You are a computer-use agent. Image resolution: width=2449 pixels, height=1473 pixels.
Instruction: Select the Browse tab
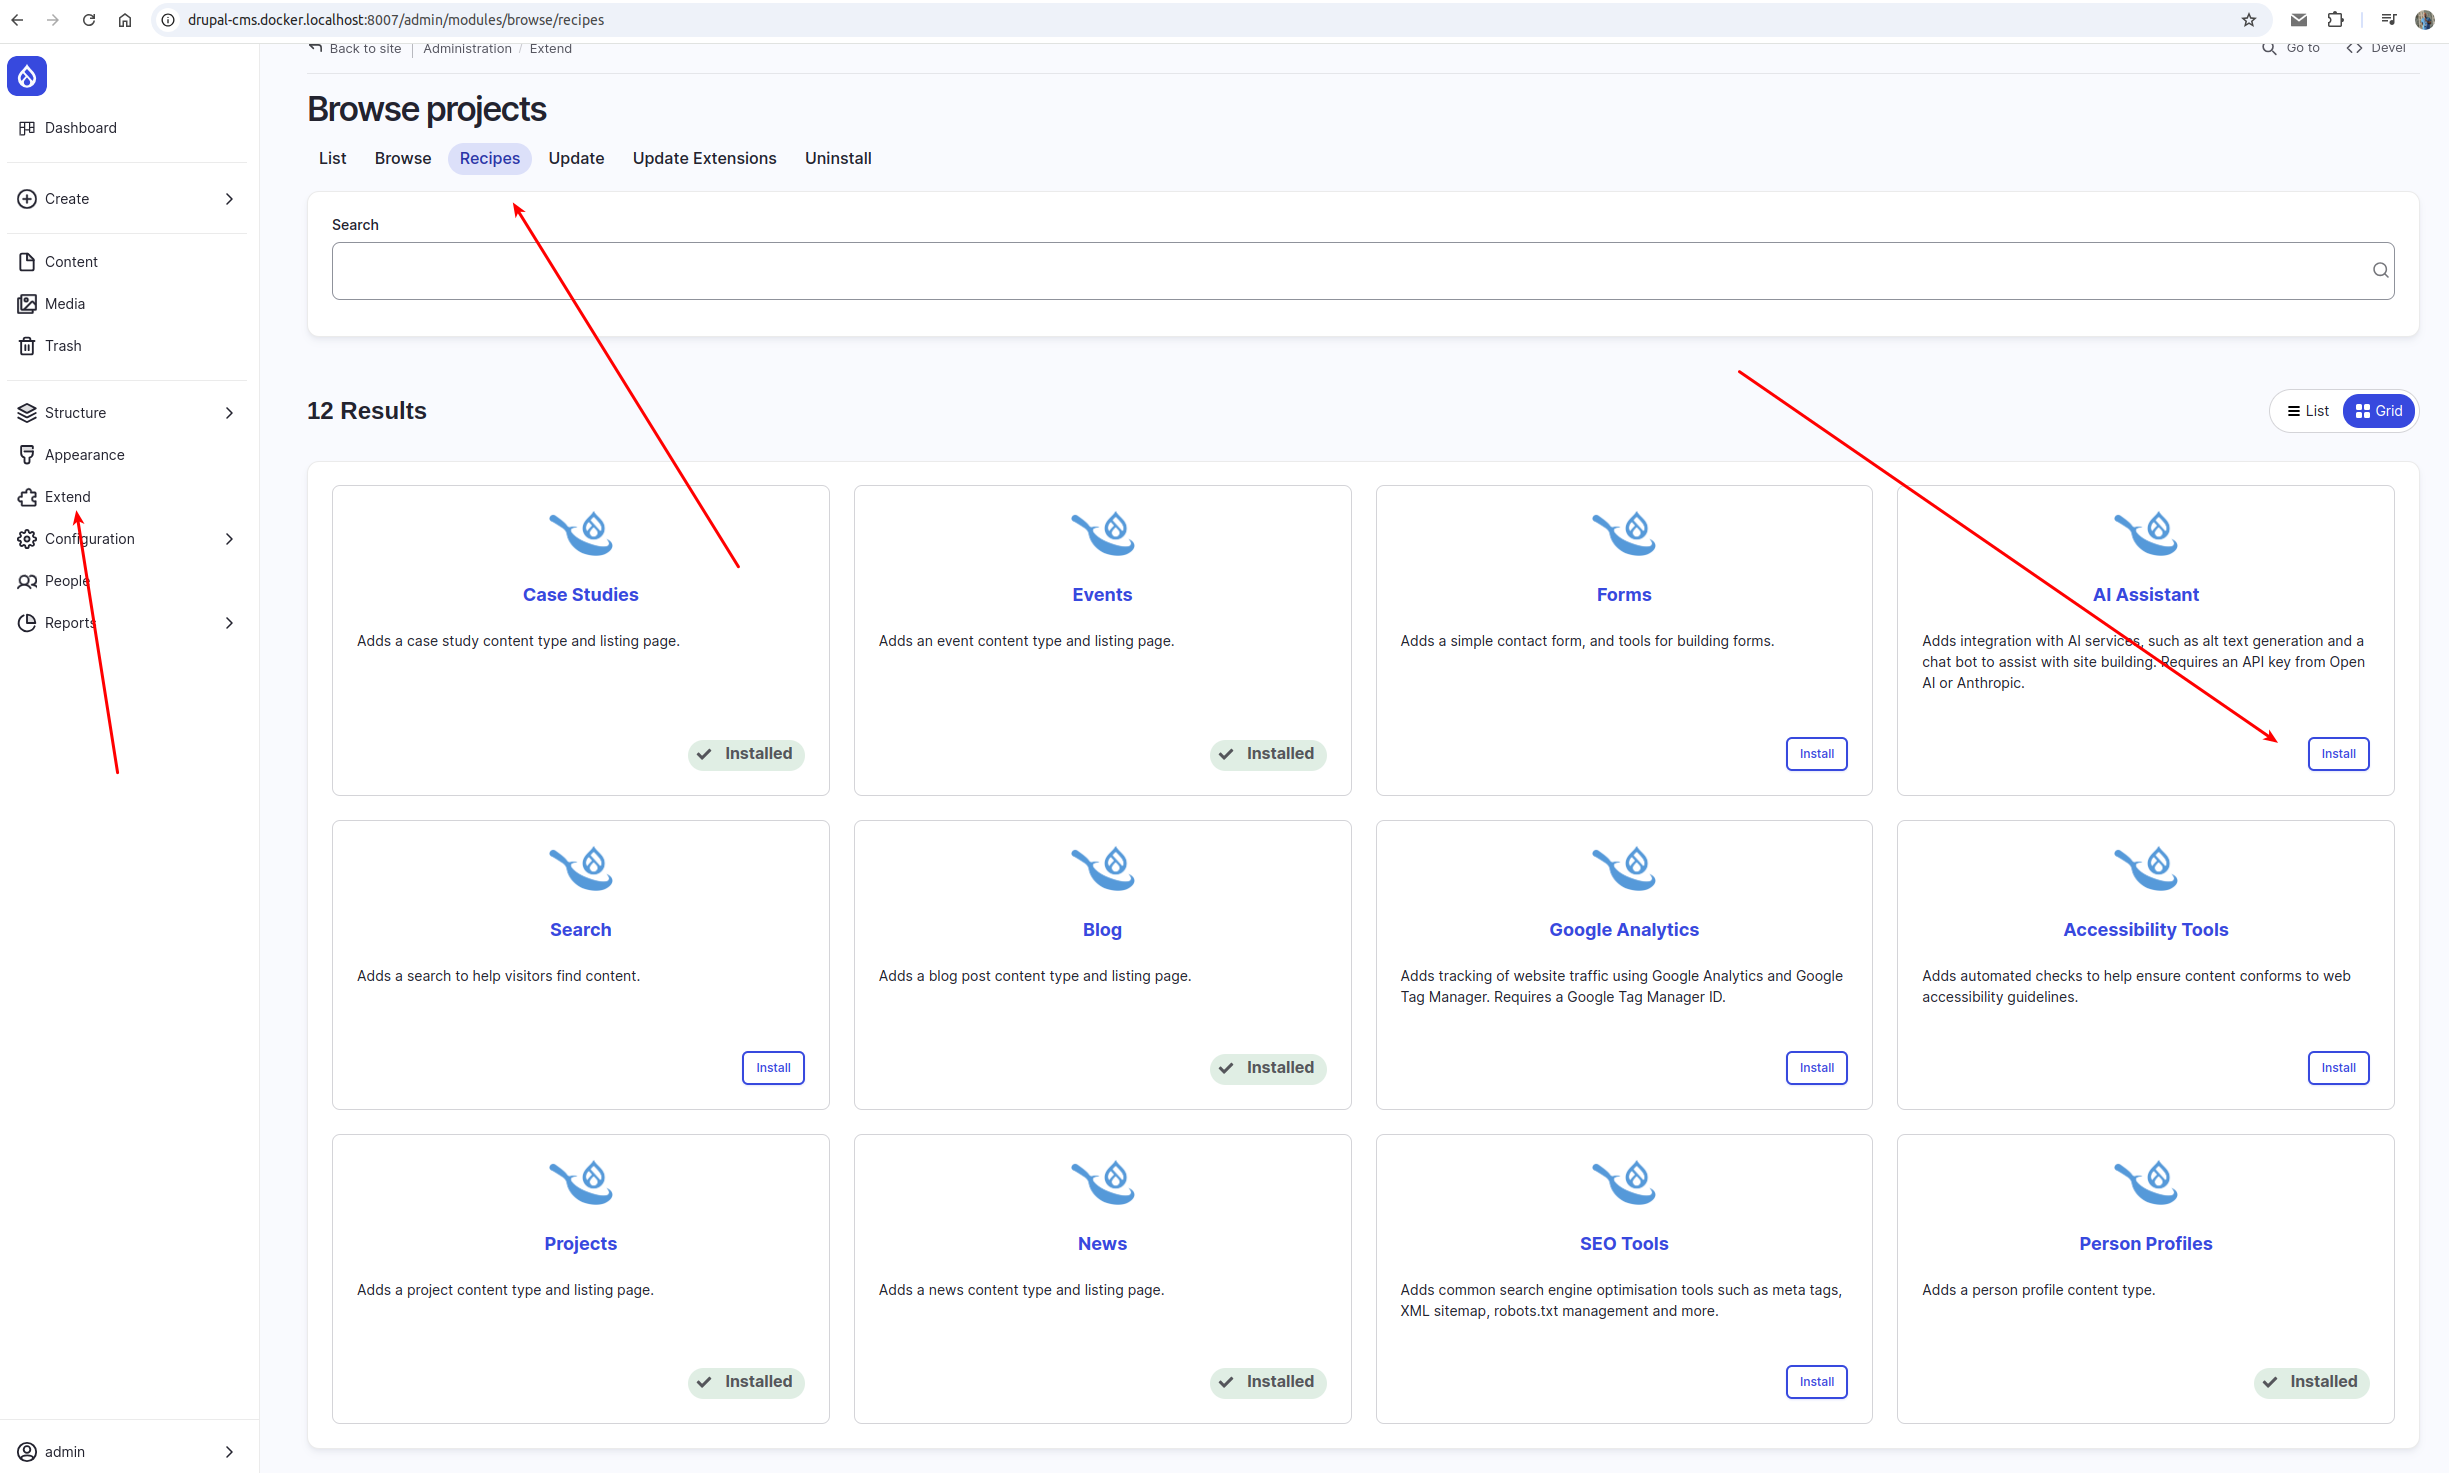402,157
